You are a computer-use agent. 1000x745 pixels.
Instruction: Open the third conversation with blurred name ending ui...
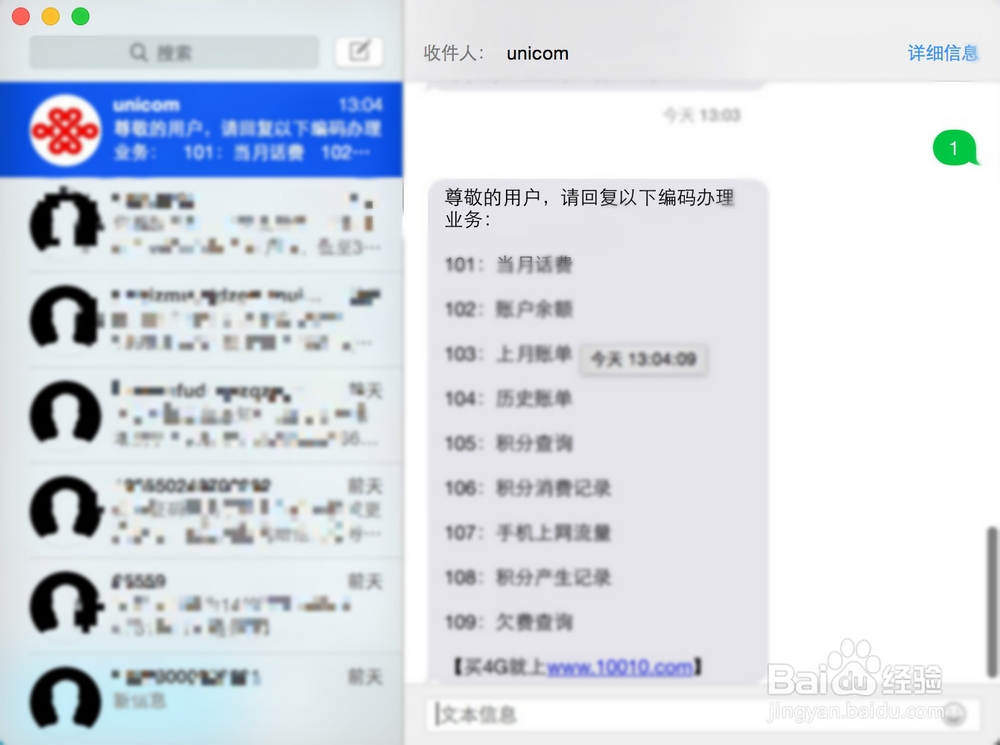[x=202, y=320]
